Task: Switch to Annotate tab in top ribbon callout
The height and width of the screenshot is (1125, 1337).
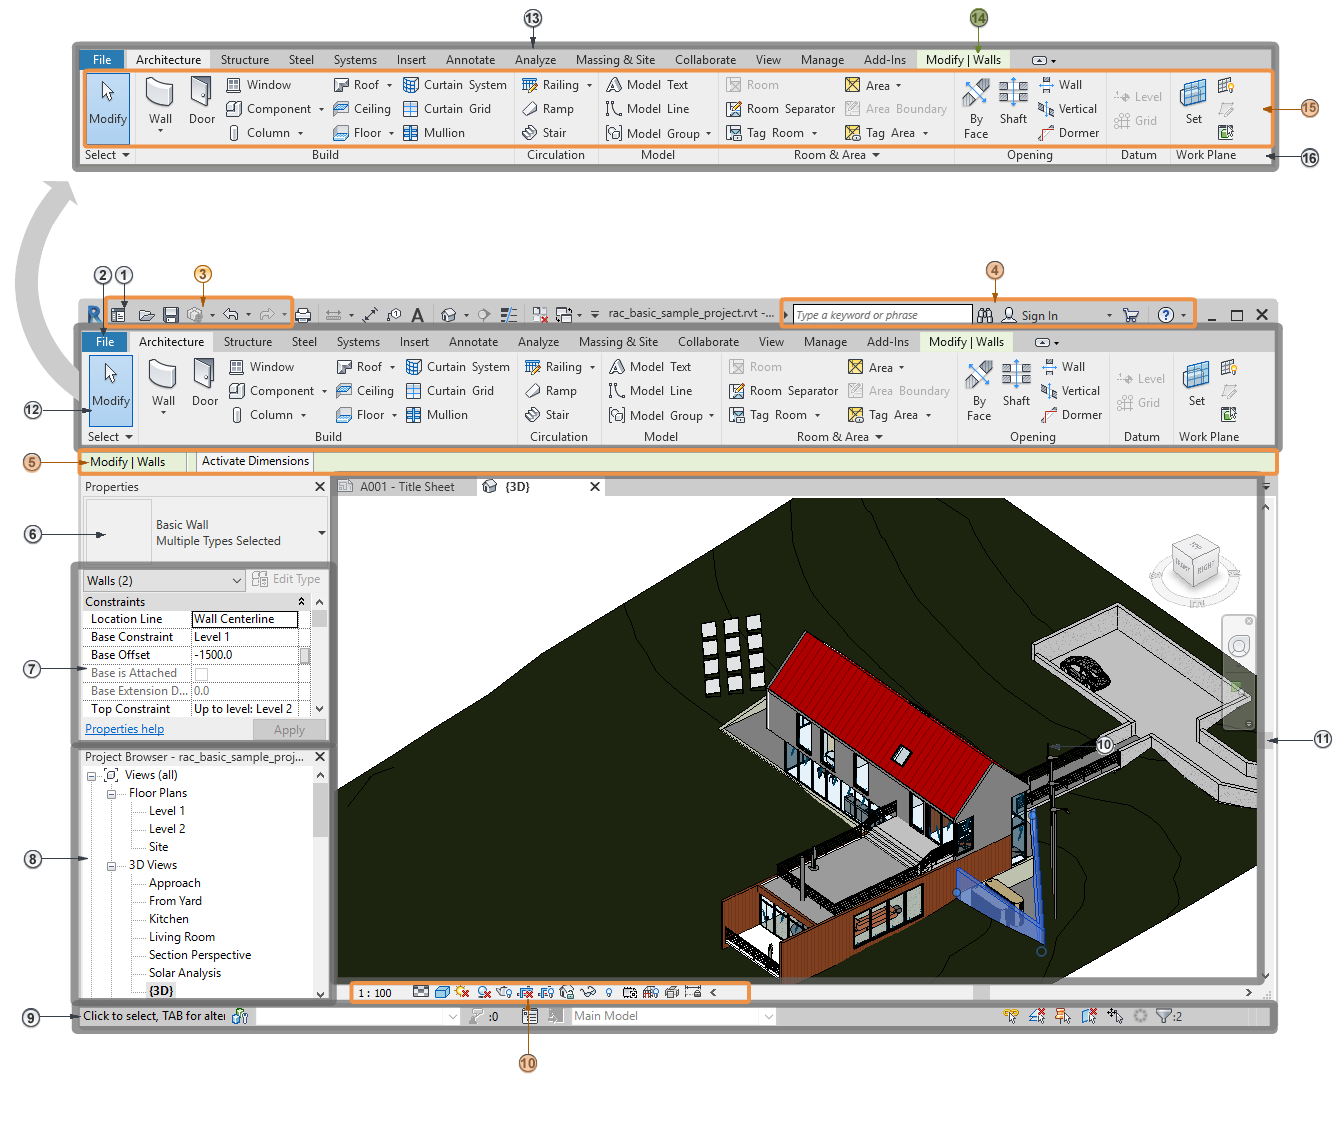Action: point(471,60)
